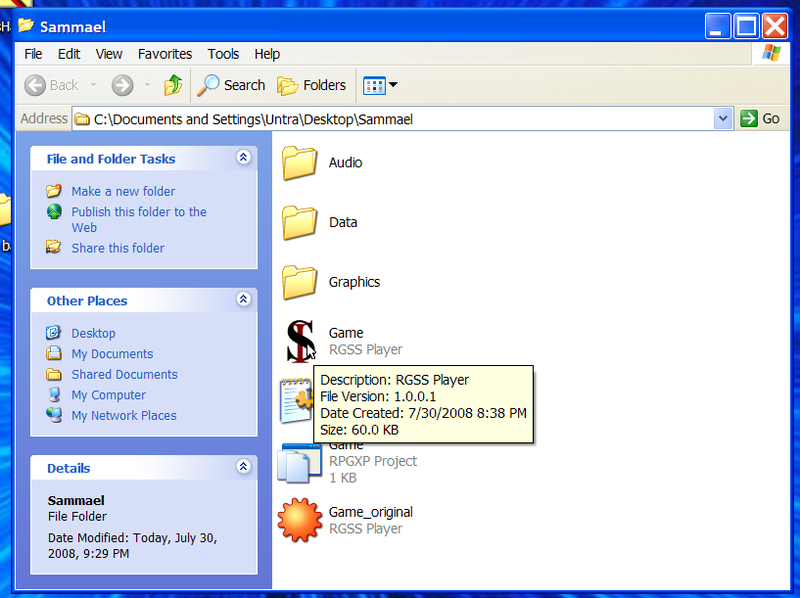Expand the Address bar dropdown

[722, 119]
